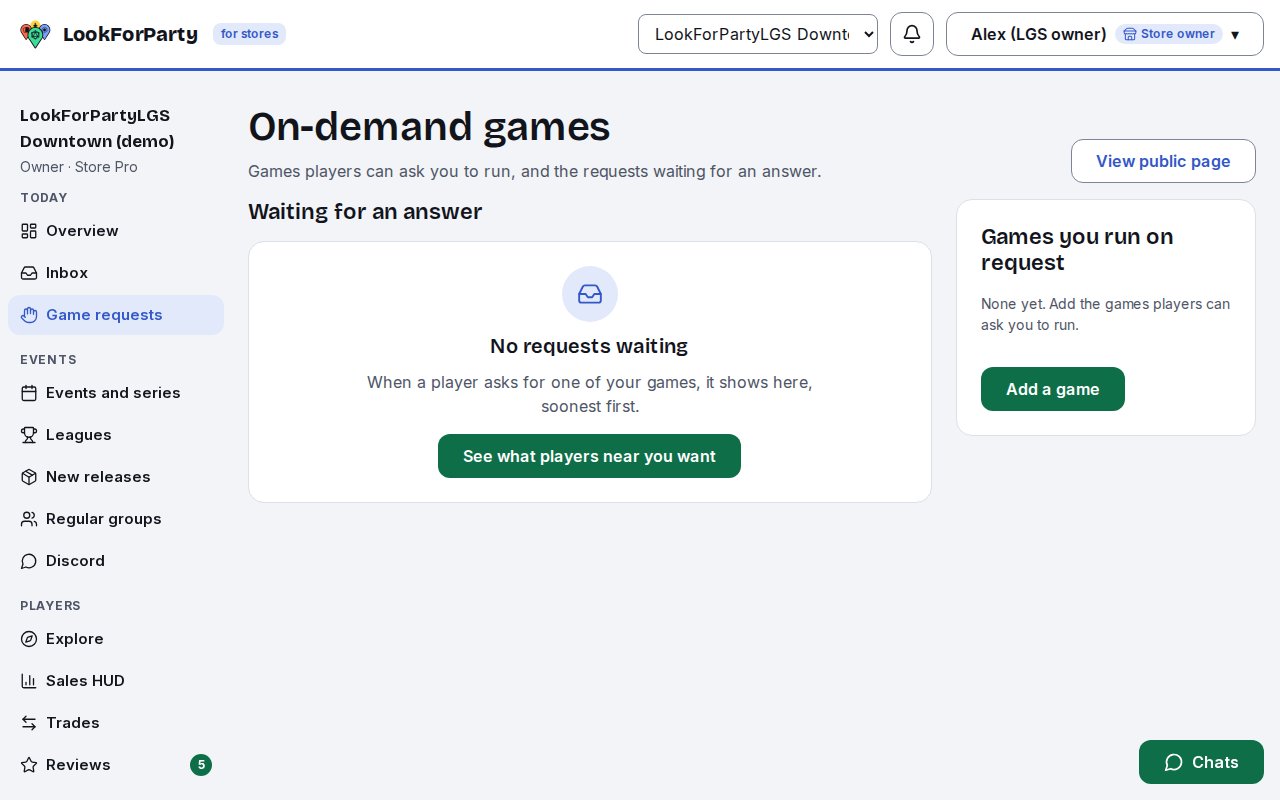Open Inbox from the sidebar

(x=116, y=273)
